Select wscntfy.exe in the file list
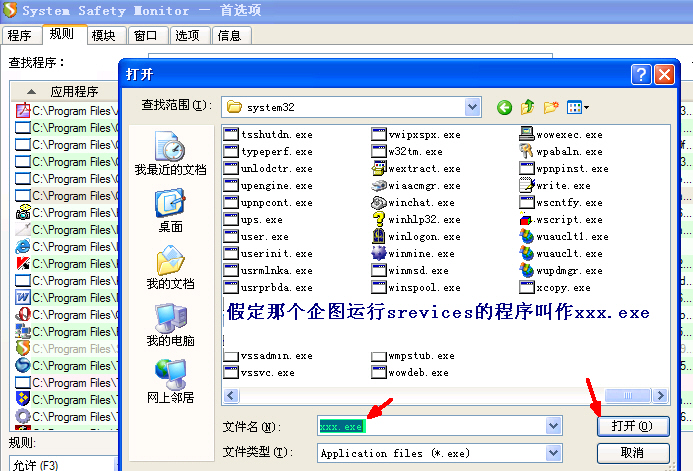 tap(561, 203)
